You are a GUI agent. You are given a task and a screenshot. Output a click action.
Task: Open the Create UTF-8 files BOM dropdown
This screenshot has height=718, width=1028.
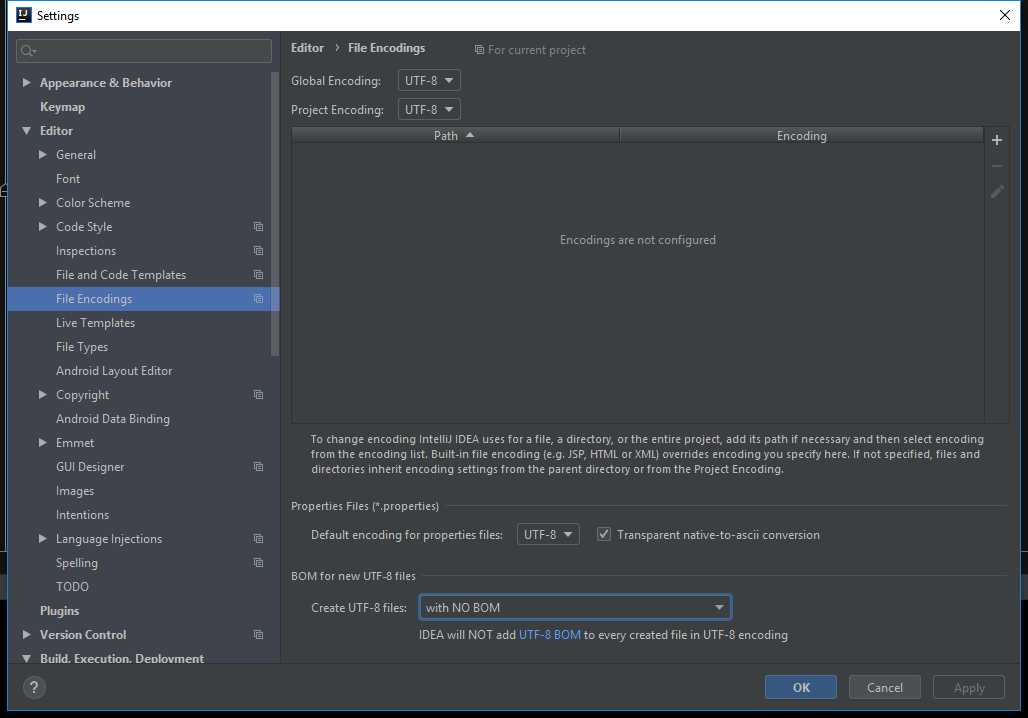click(575, 607)
